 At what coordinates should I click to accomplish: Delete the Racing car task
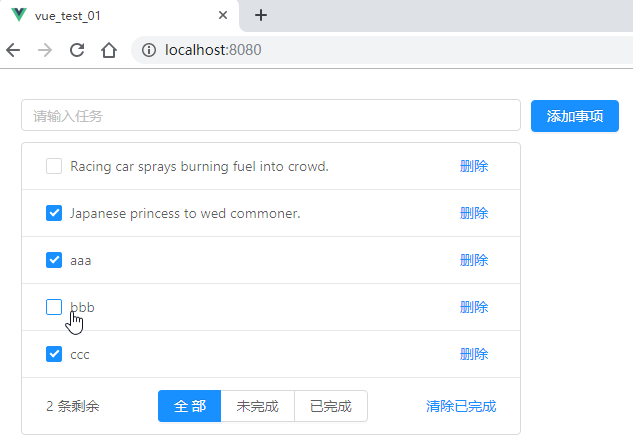[474, 166]
